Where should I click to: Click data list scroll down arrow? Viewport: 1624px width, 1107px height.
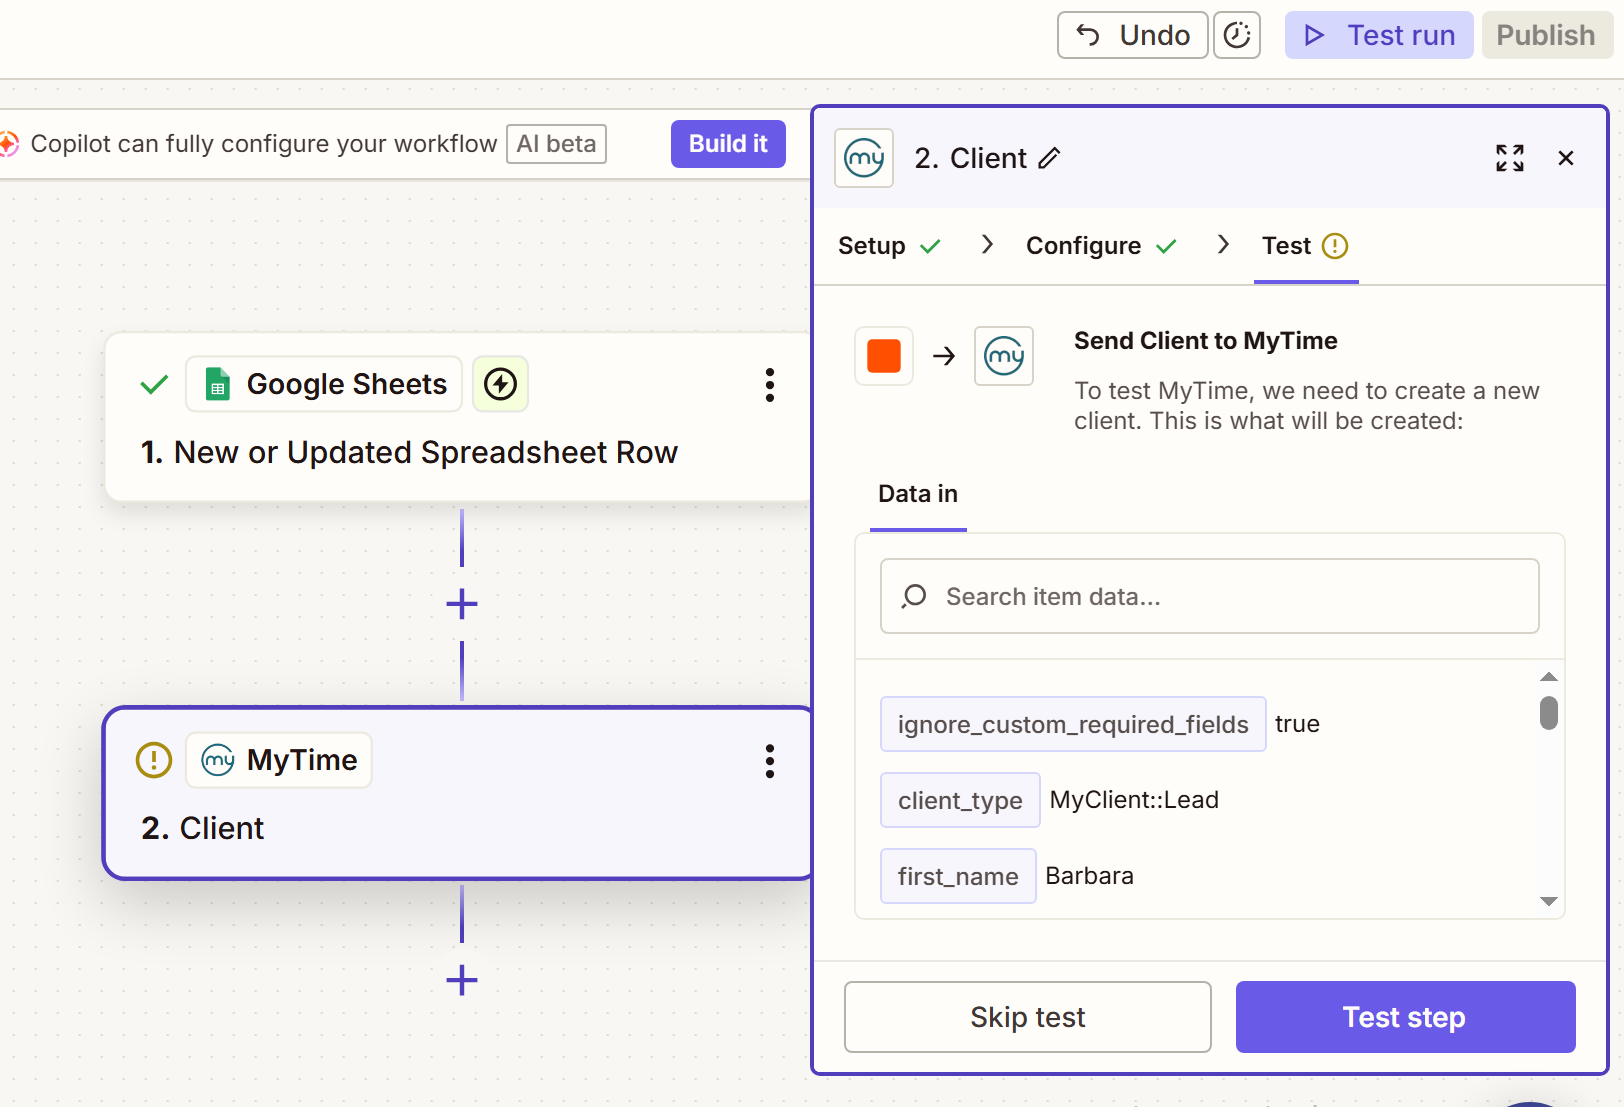click(1549, 902)
